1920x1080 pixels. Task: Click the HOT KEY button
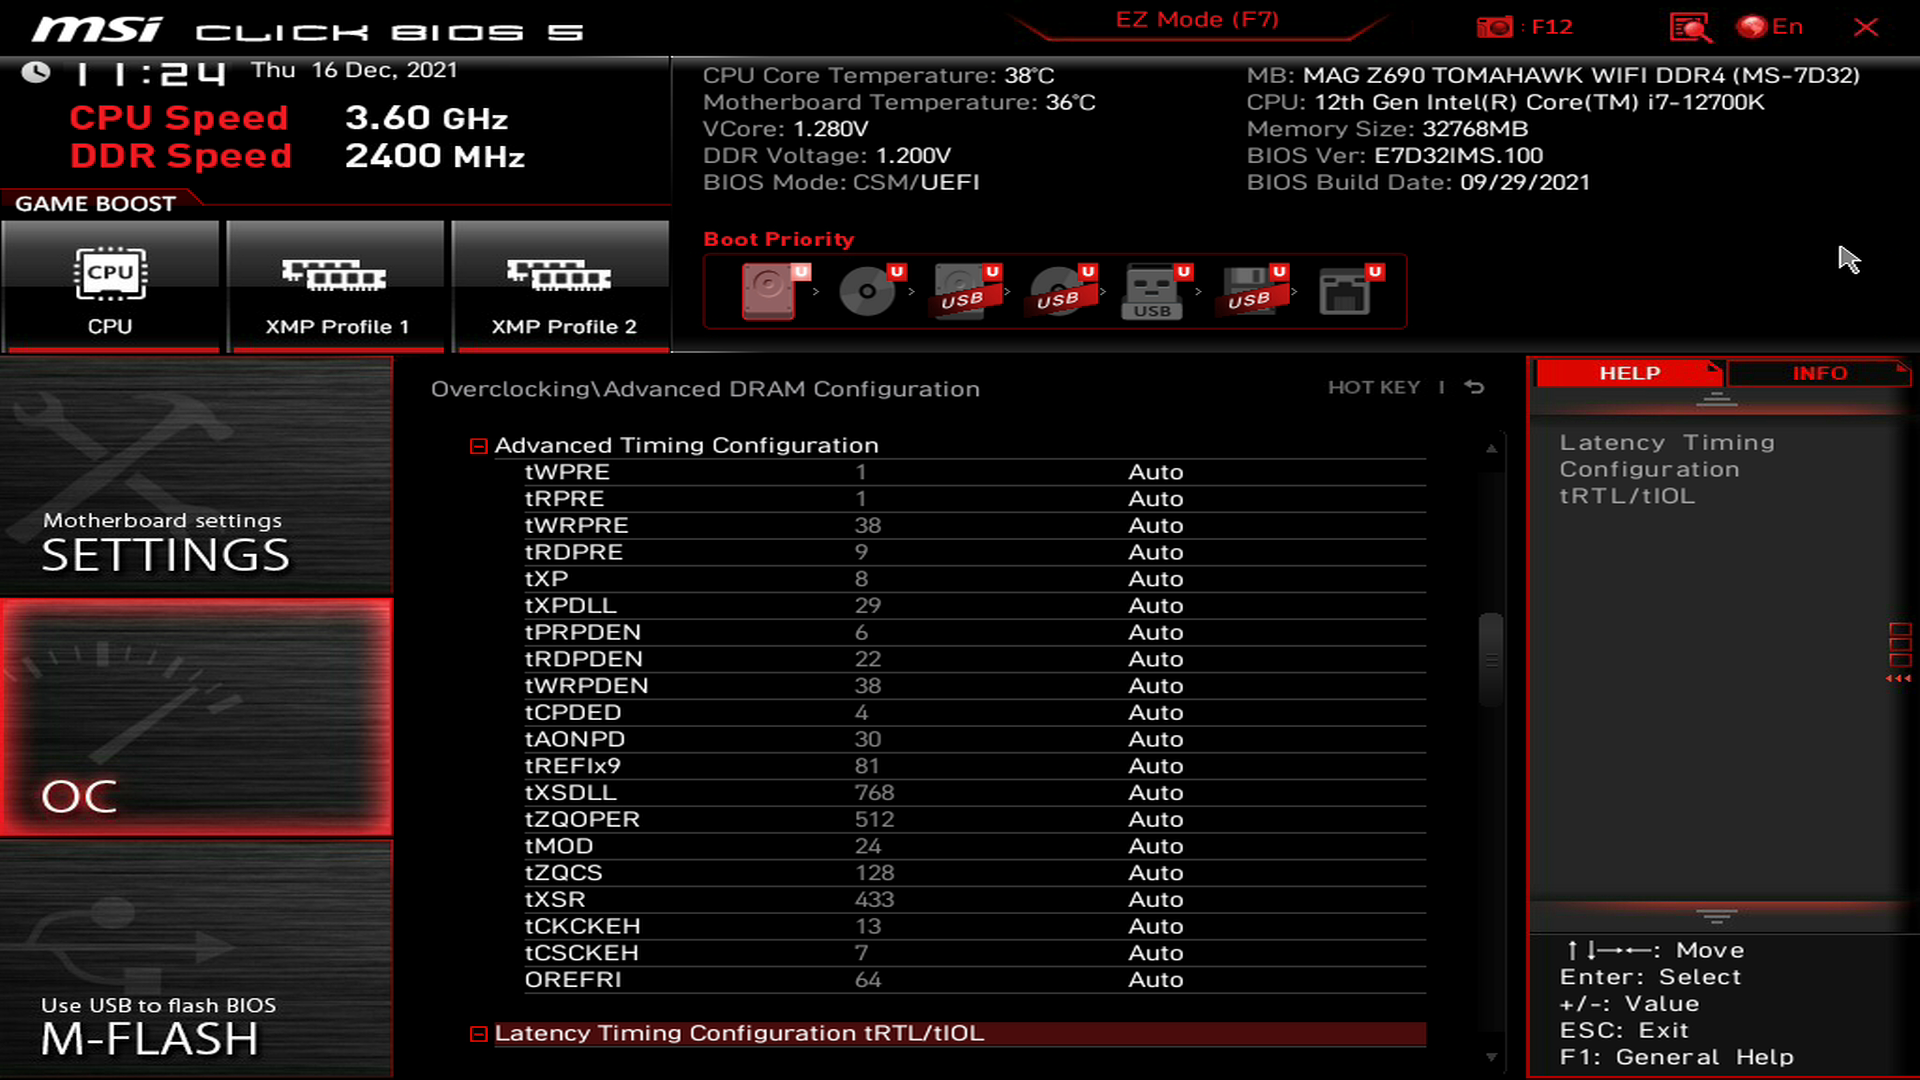(x=1371, y=386)
